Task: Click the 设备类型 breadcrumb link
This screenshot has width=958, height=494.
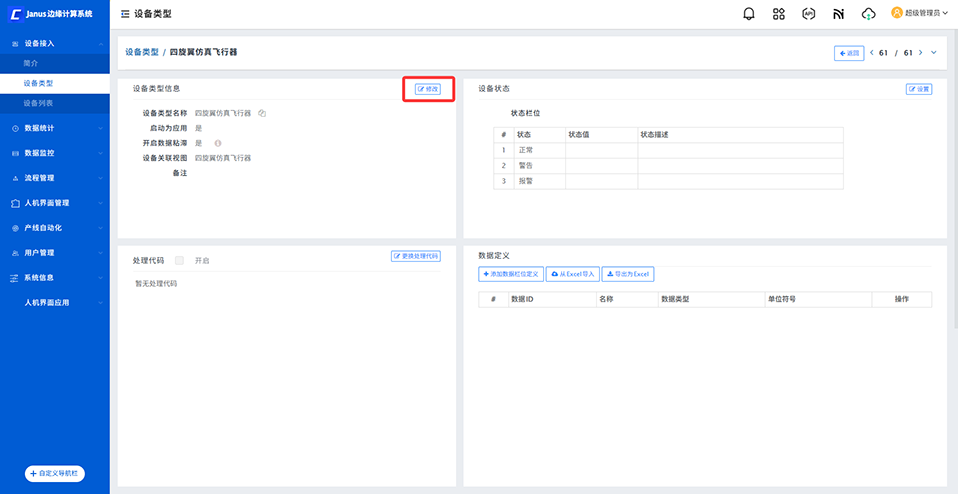Action: click(x=141, y=51)
